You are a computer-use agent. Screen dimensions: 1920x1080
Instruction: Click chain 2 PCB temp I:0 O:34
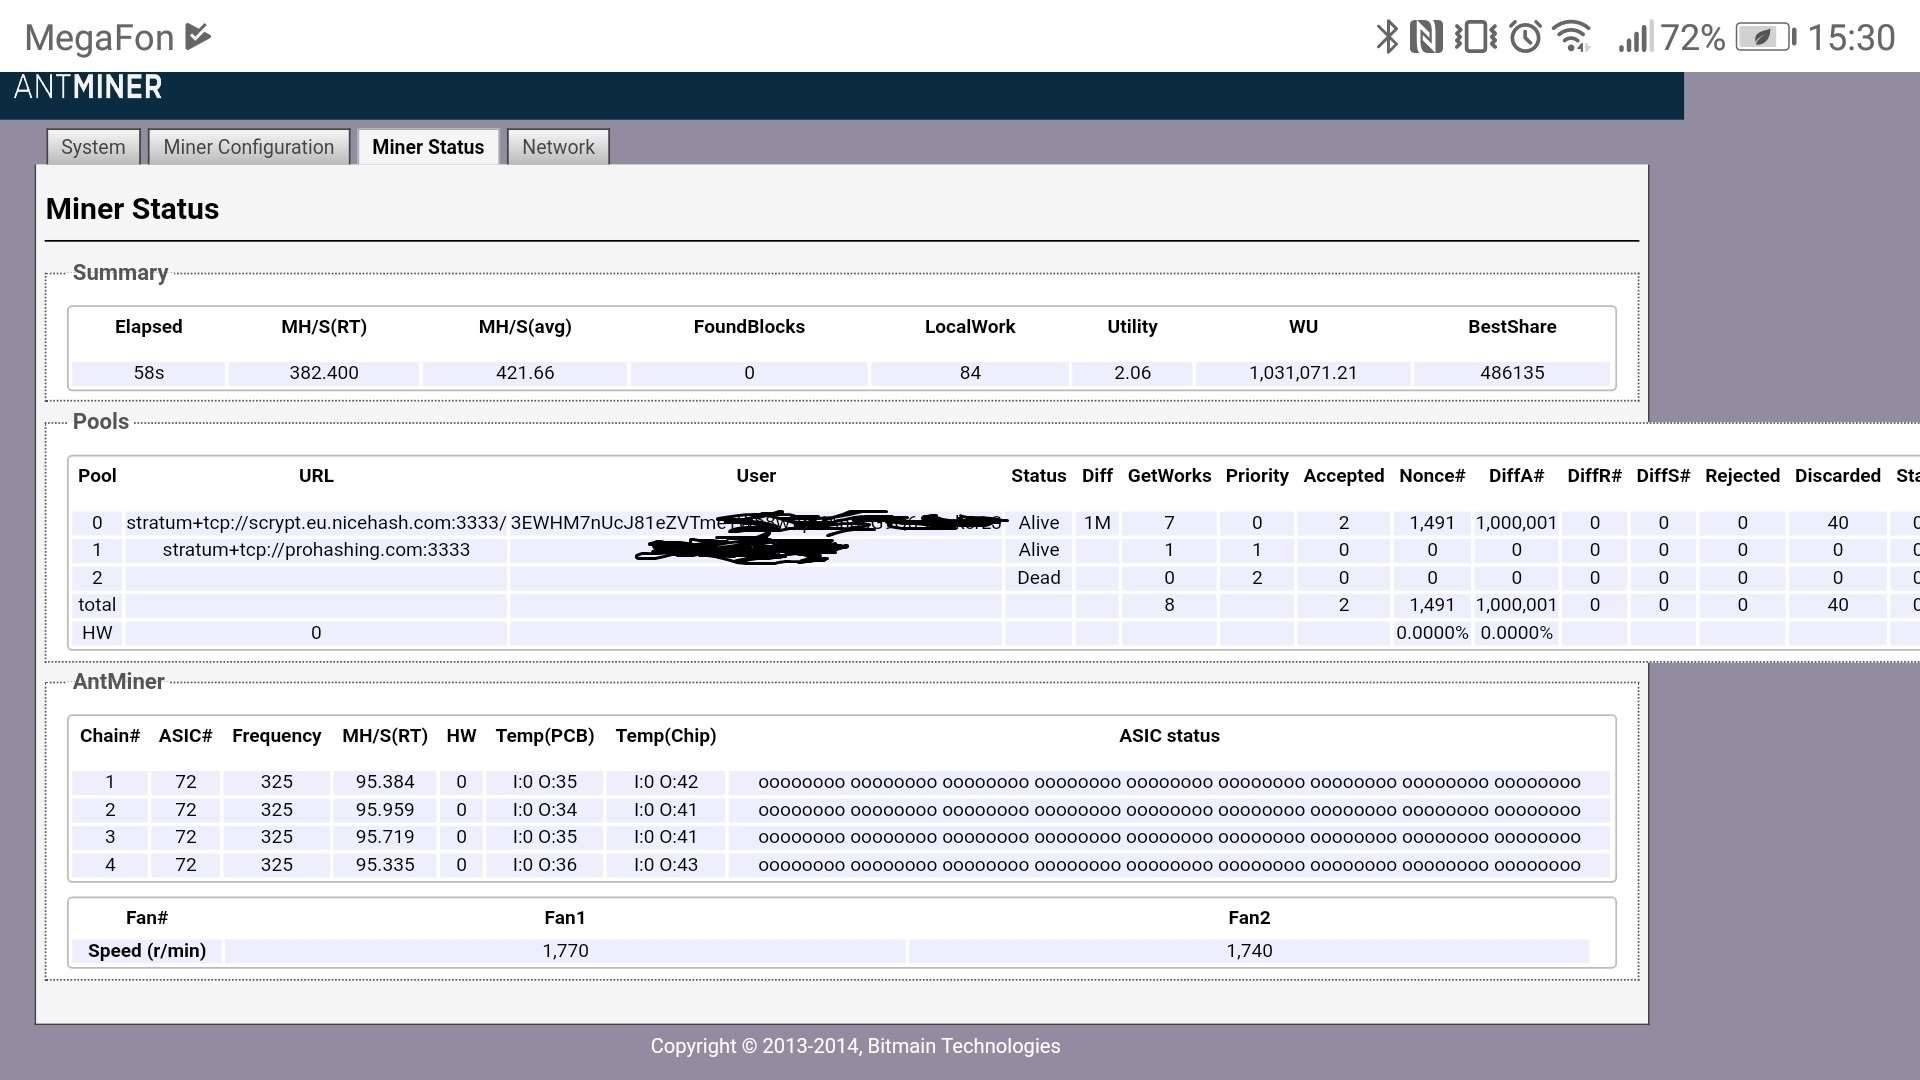[x=545, y=810]
